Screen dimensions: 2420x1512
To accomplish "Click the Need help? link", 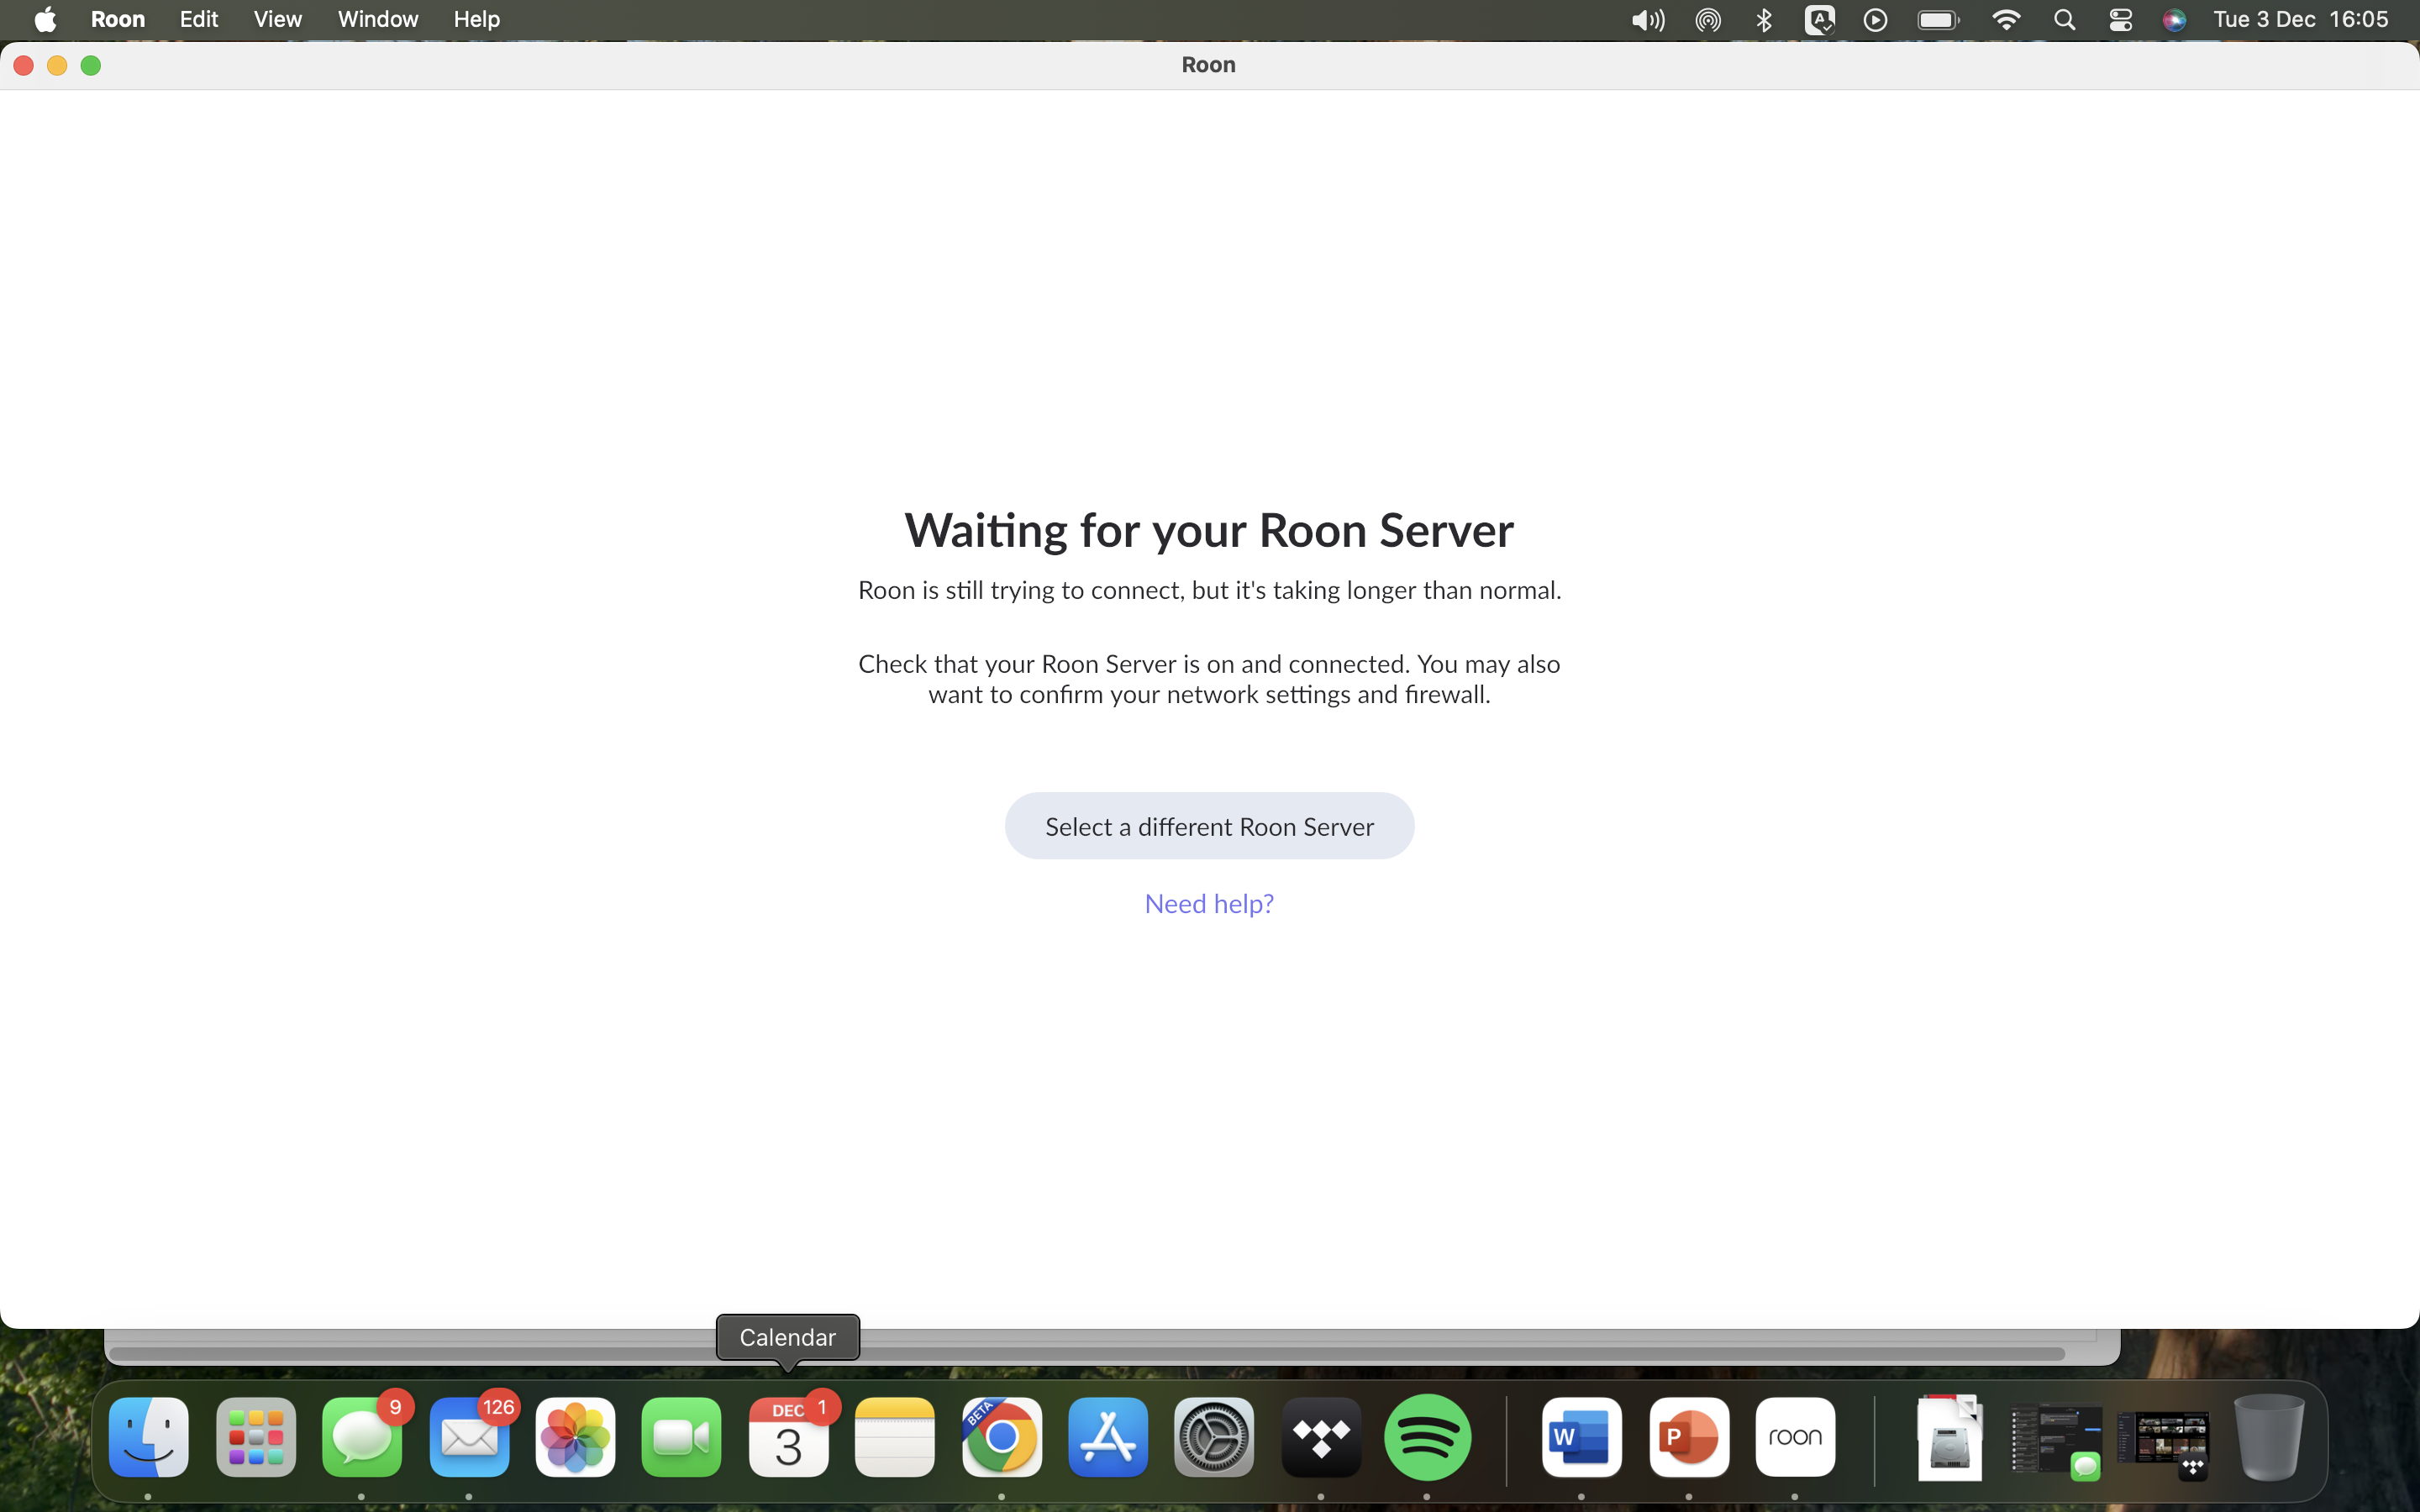I will point(1208,903).
